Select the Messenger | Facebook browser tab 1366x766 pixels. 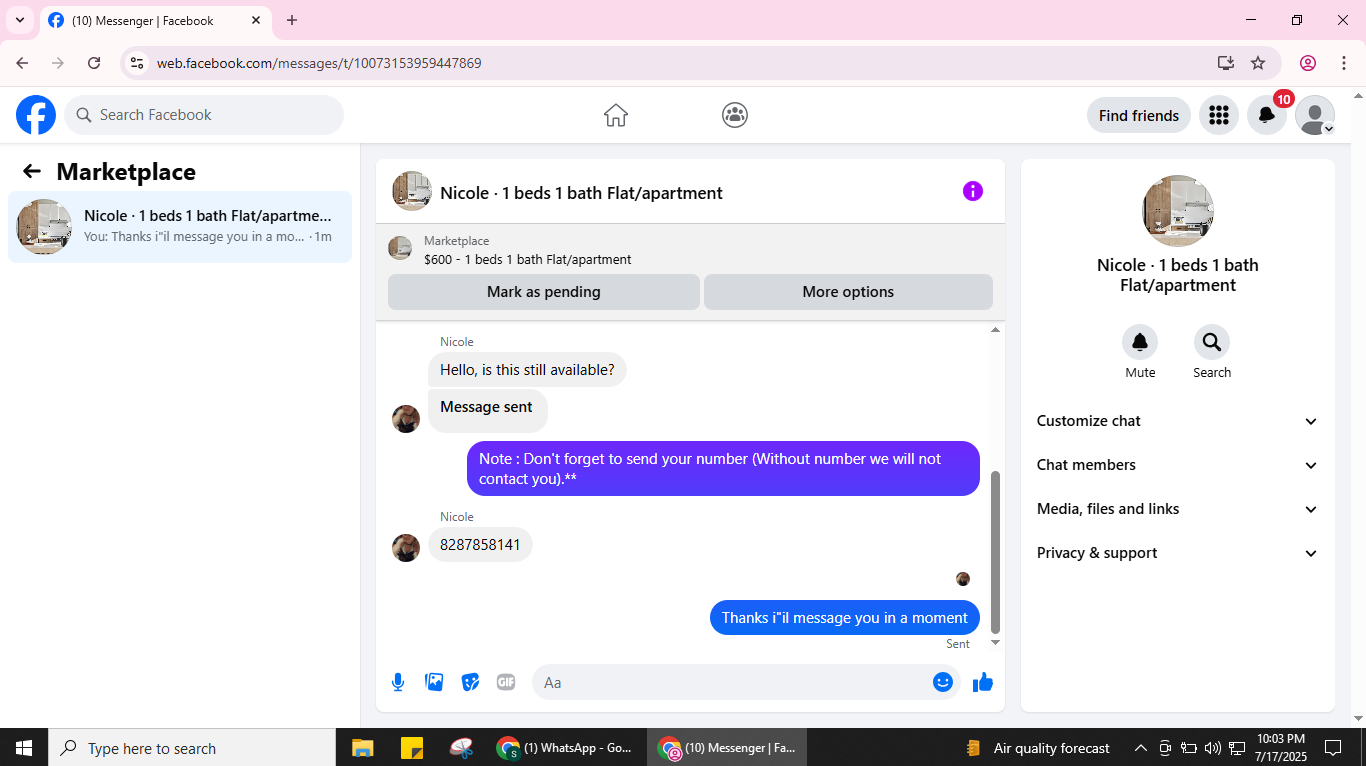155,21
